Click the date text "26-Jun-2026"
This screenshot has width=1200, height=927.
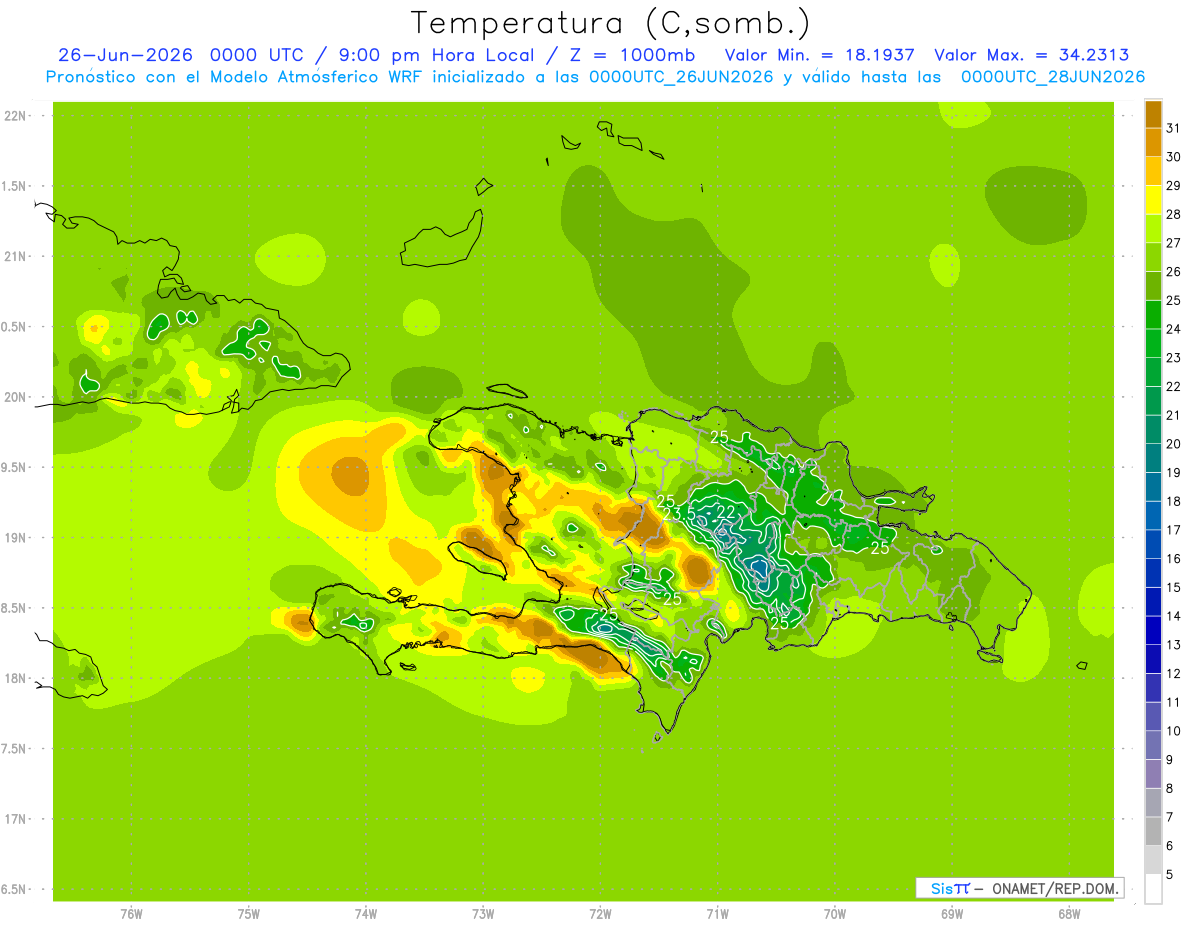click(125, 55)
